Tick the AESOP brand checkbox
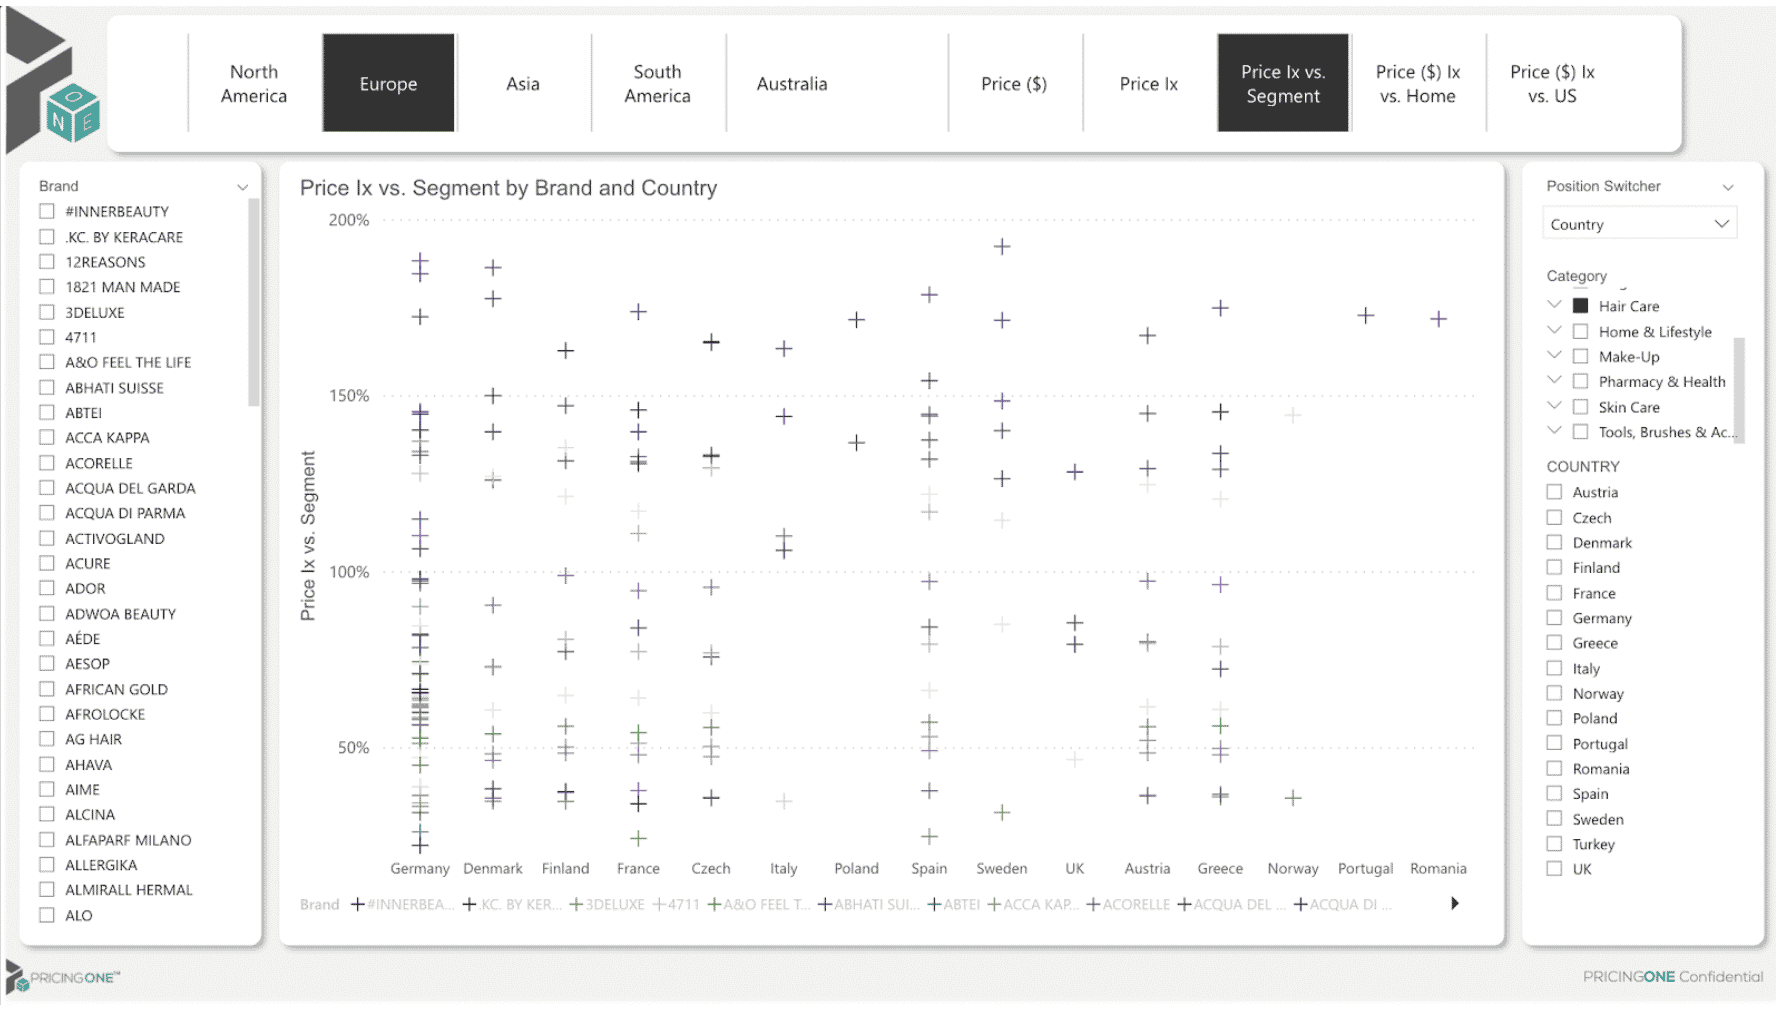Viewport: 1776px width, 1012px height. click(47, 663)
